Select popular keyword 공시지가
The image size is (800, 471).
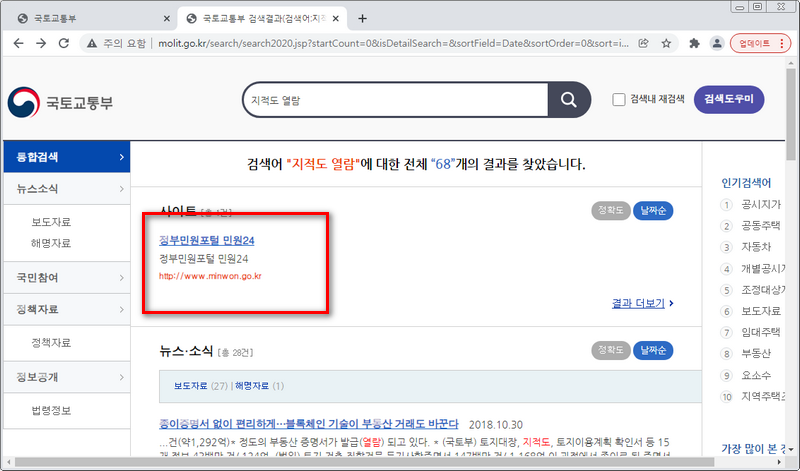click(761, 204)
